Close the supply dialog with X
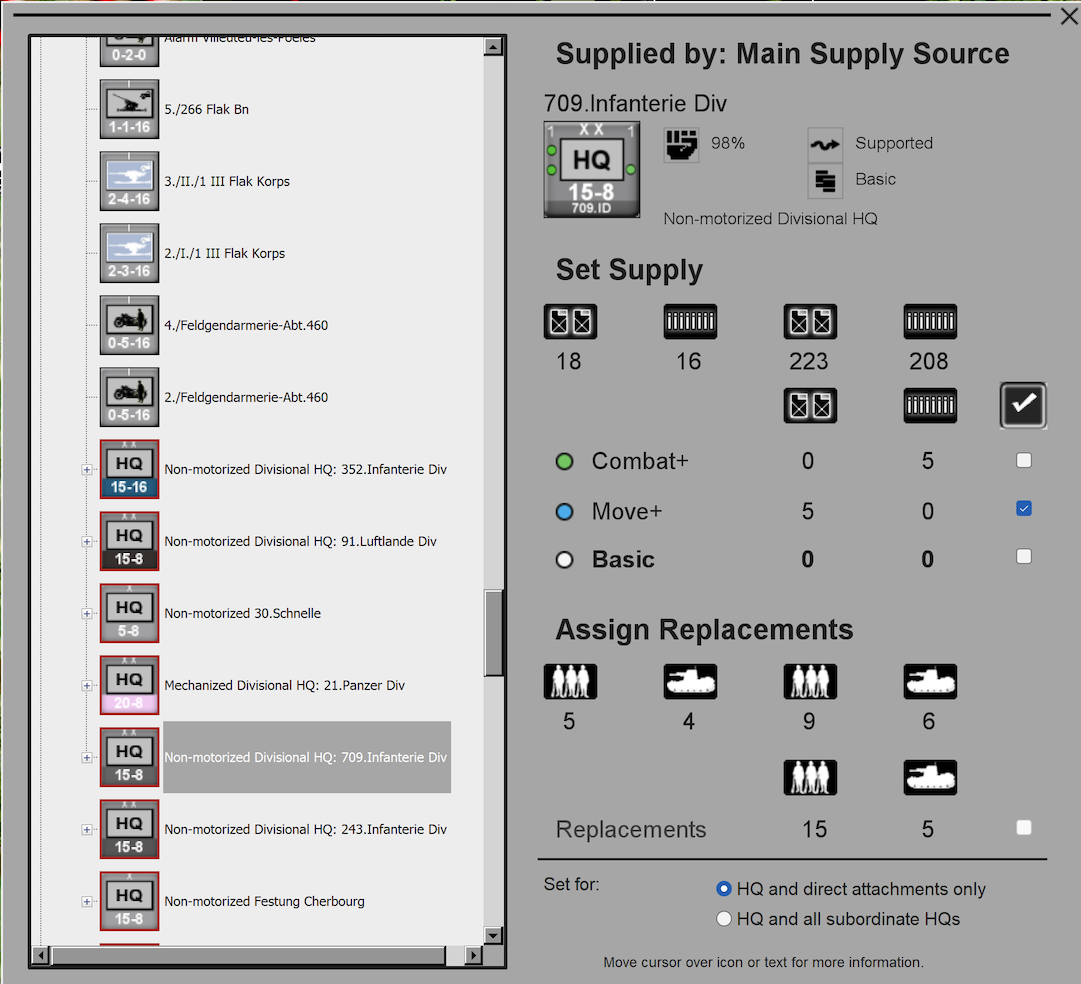1081x984 pixels. (1069, 17)
